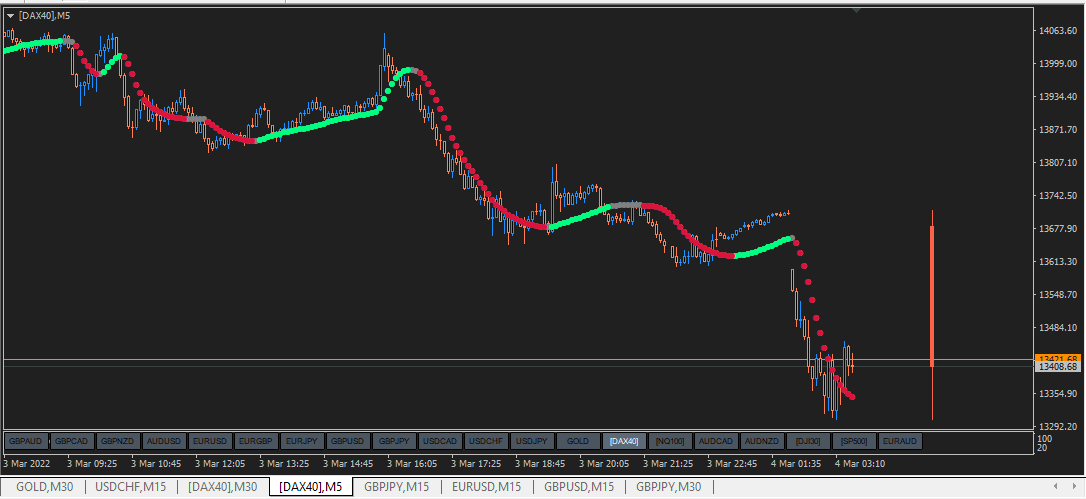The height and width of the screenshot is (499, 1086).
Task: Open the EURUSD,M15 chart tab
Action: point(488,487)
